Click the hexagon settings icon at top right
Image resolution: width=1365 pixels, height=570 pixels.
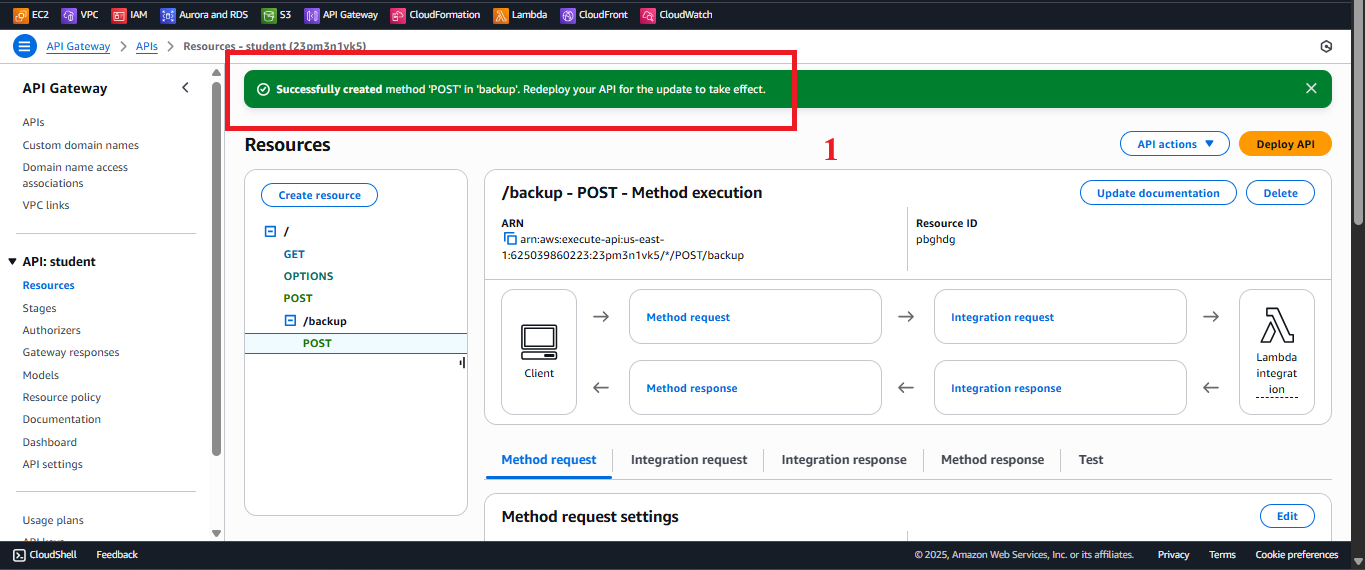[1326, 46]
